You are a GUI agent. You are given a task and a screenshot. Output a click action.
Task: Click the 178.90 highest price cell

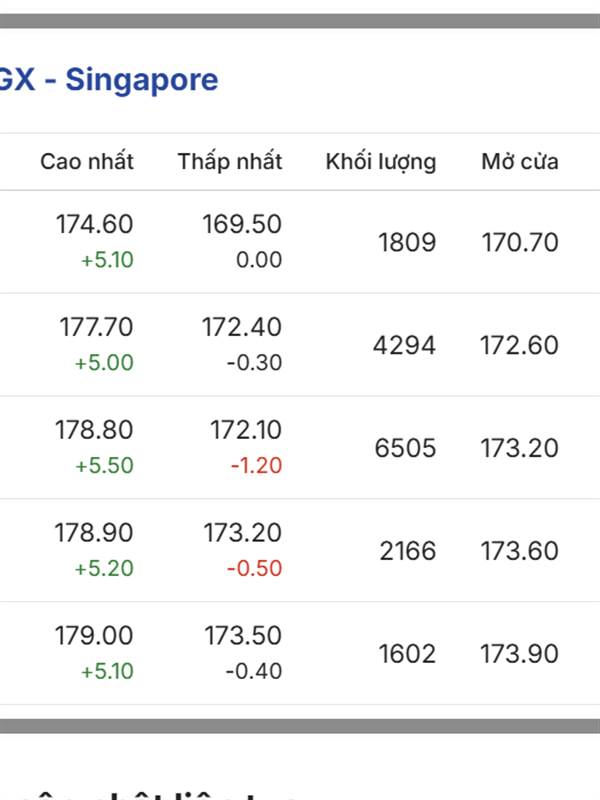[x=94, y=533]
